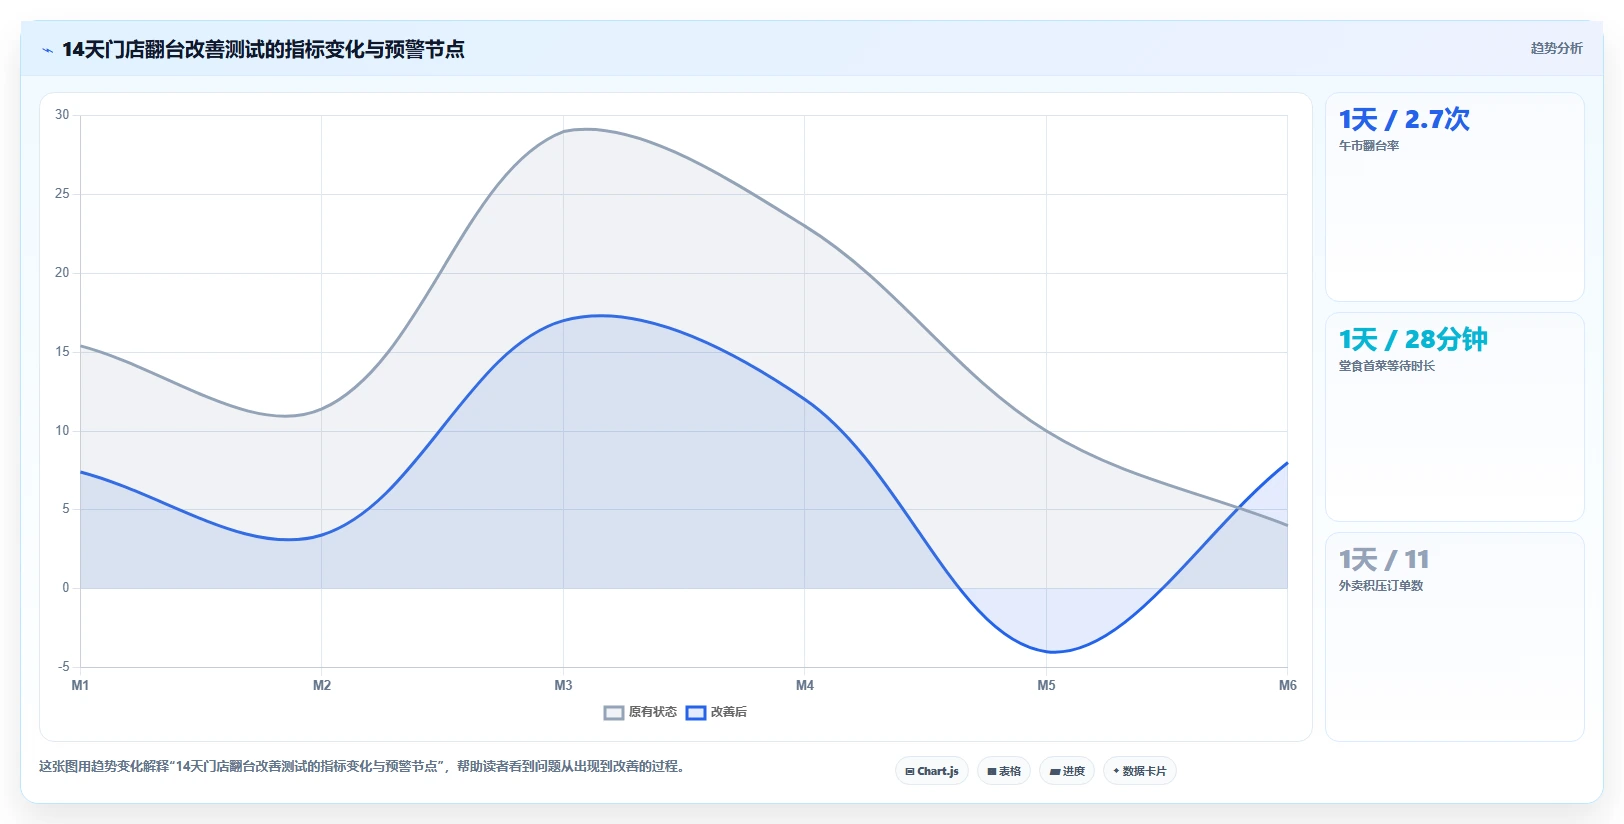Click the gray line's peak at M3
Screen dimensions: 1624x824
(x=563, y=131)
